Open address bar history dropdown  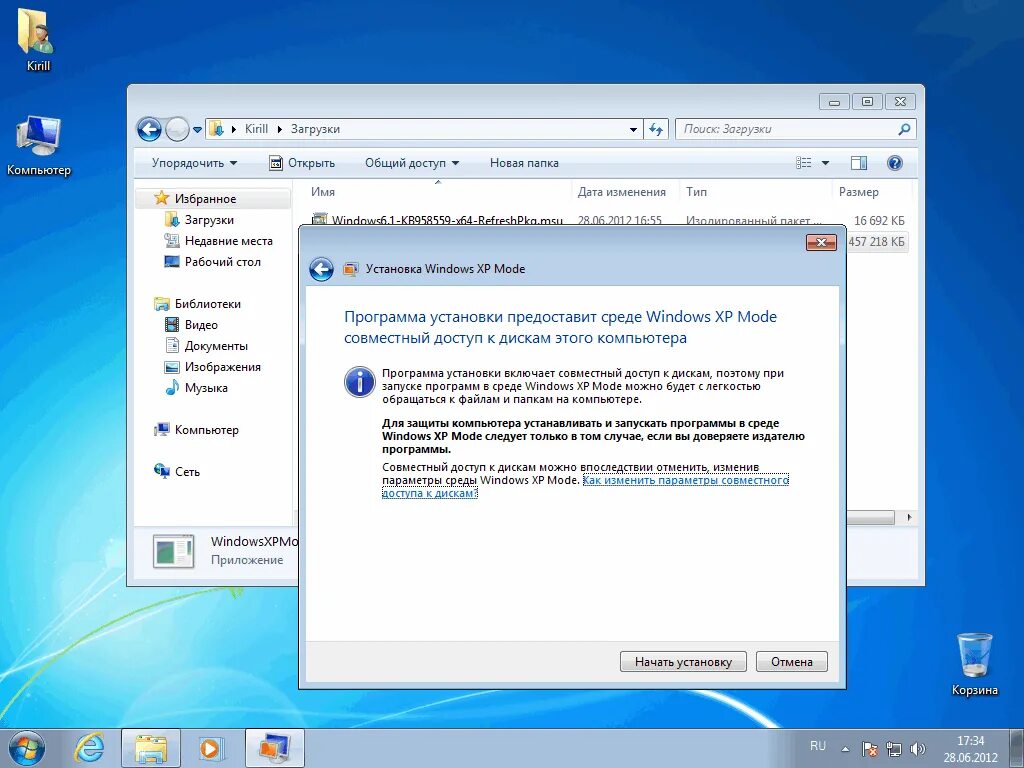633,129
